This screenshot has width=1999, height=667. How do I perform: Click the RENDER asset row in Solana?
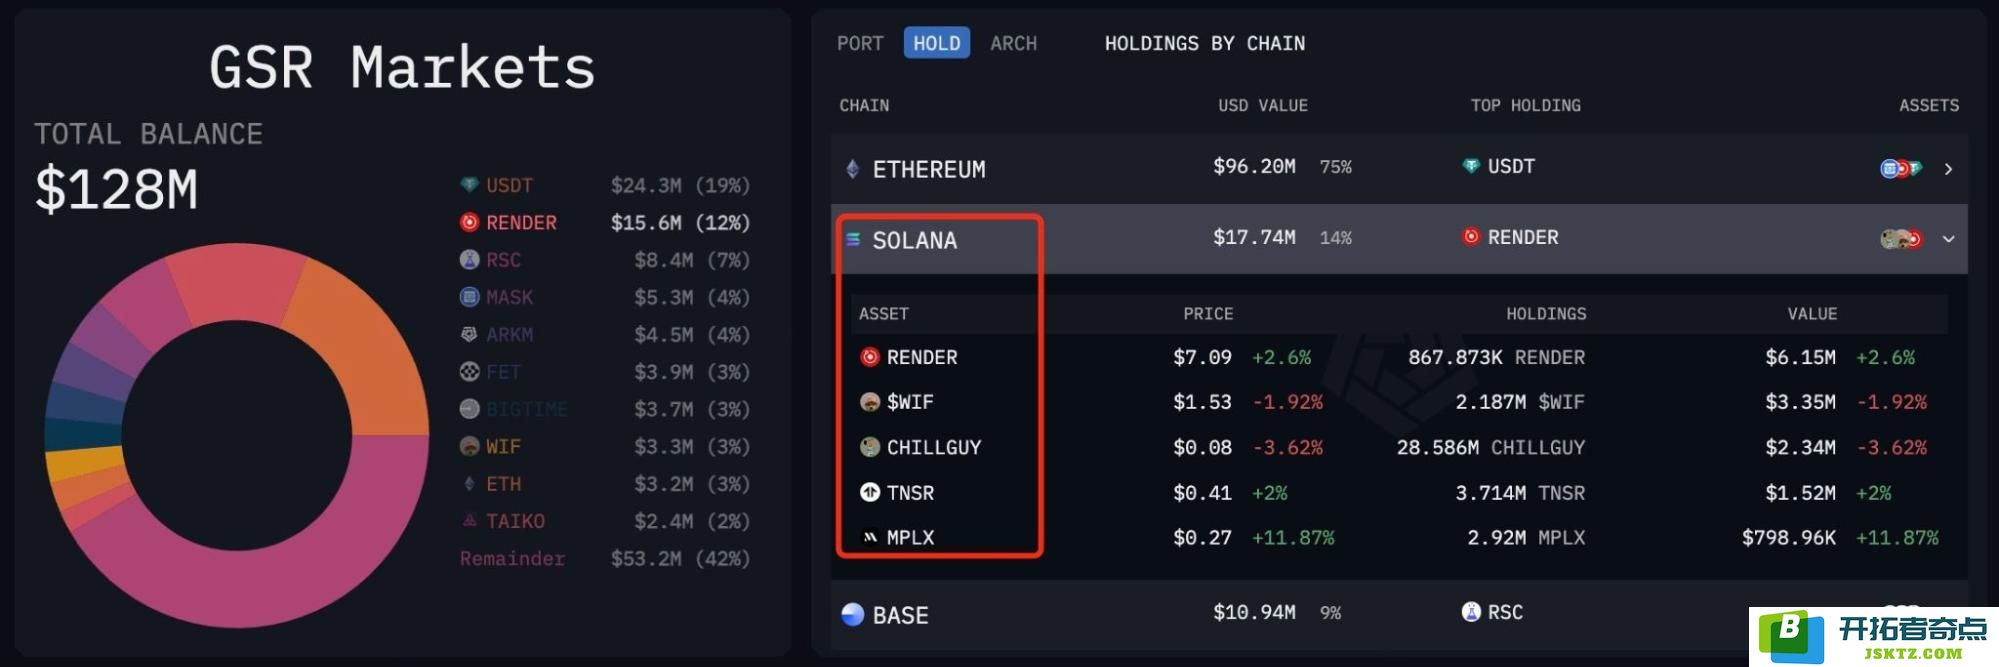(1399, 357)
